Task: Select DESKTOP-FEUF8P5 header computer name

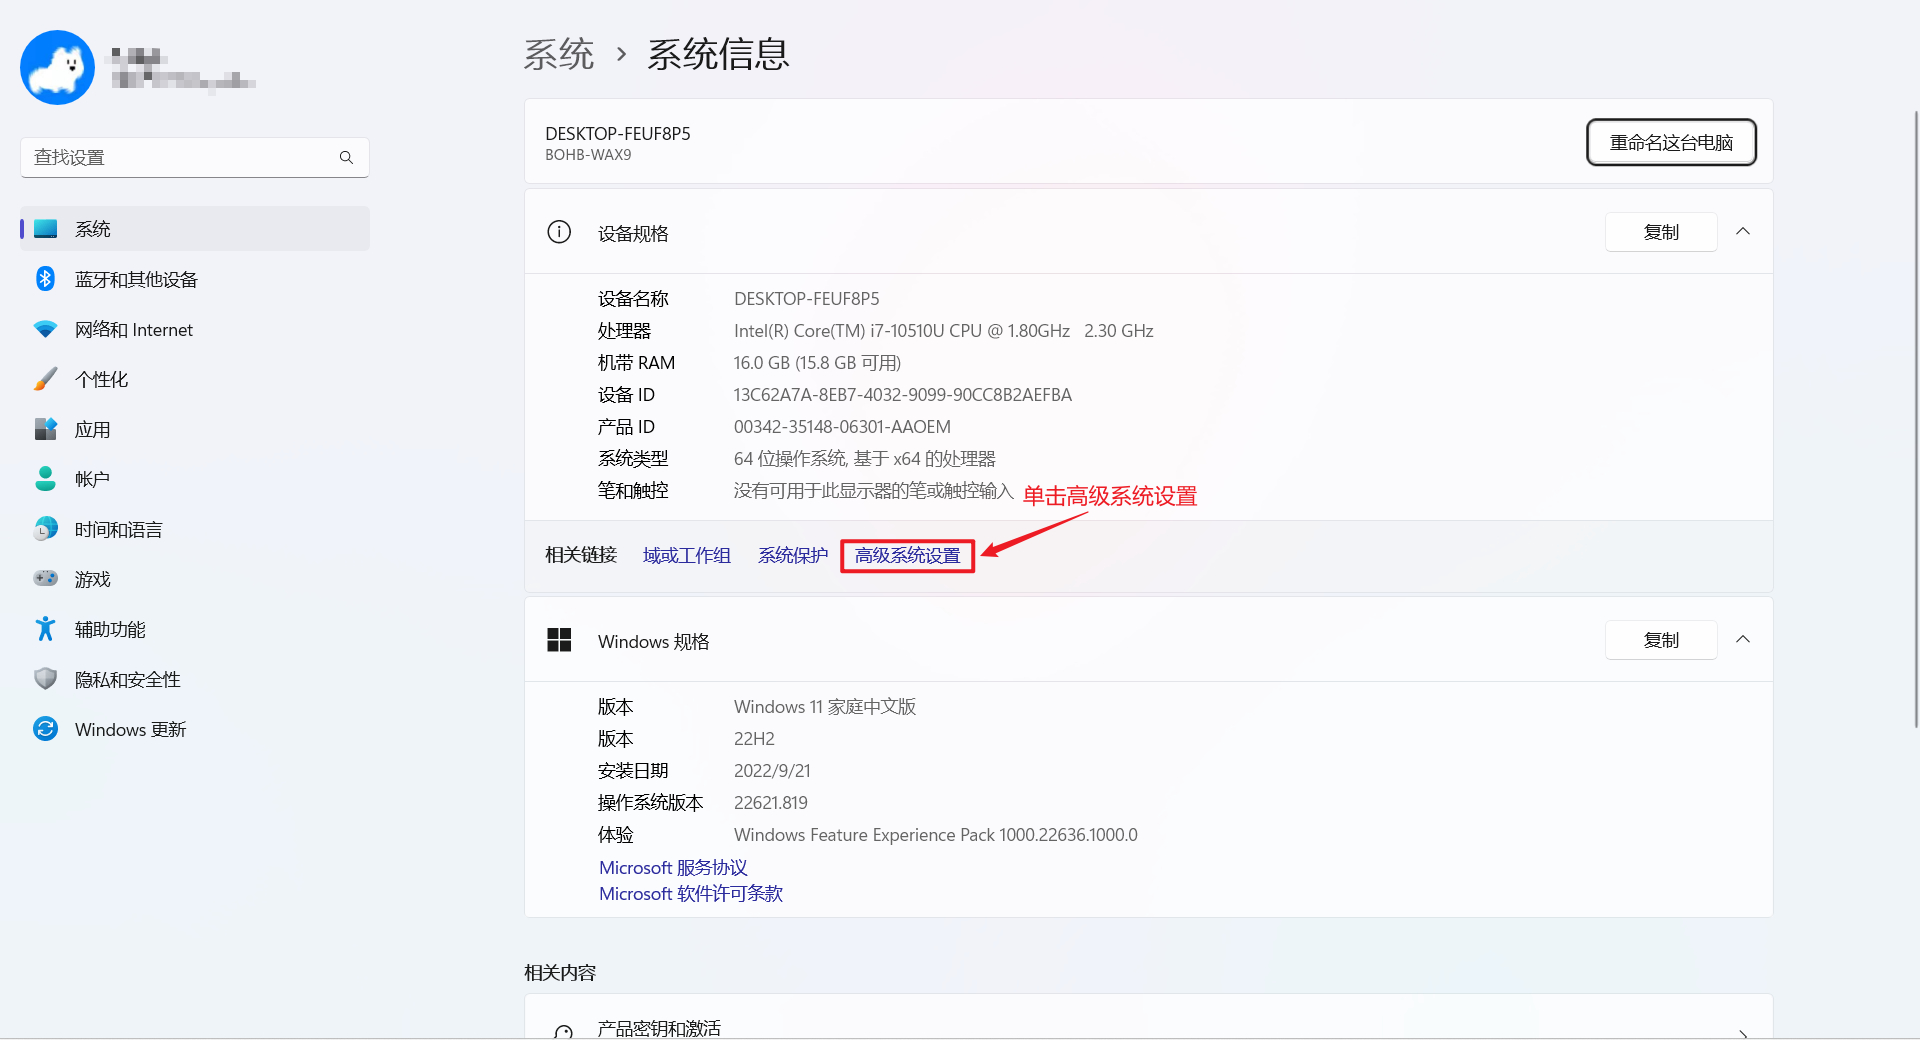Action: point(618,134)
